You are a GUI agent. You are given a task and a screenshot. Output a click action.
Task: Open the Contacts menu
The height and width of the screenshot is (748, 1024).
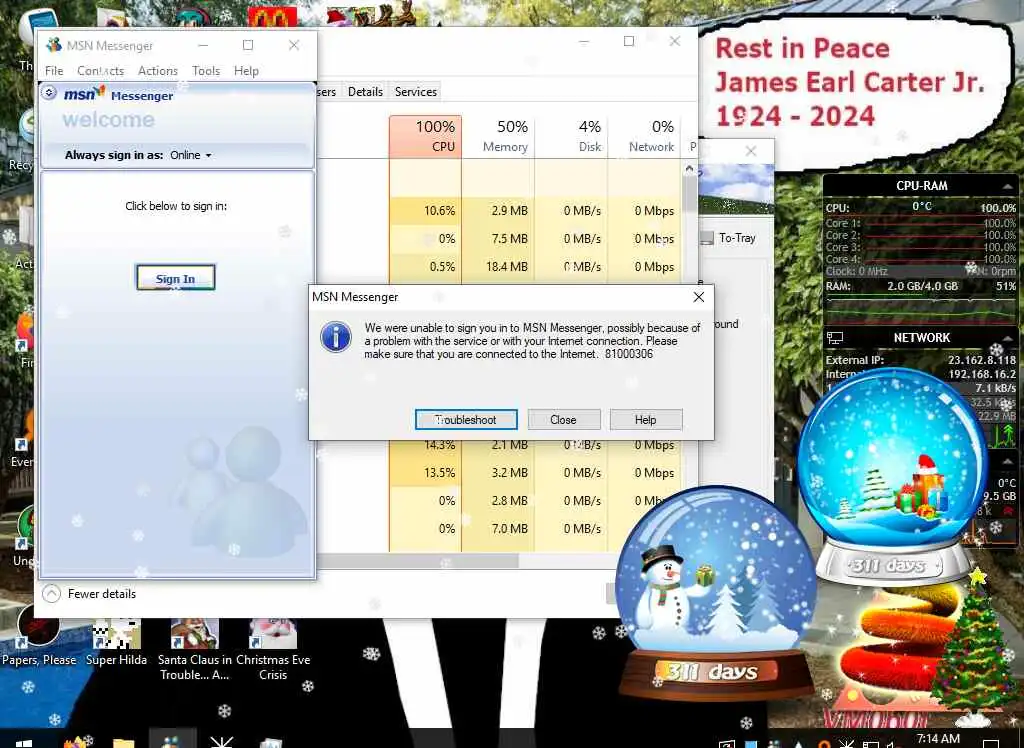point(101,71)
